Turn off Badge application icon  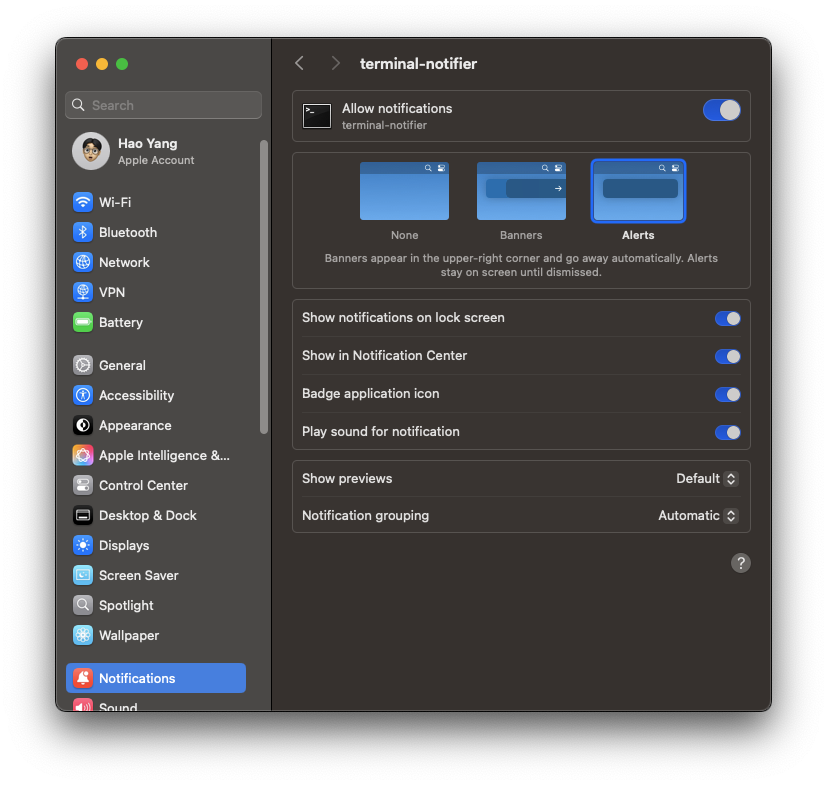[x=728, y=394]
